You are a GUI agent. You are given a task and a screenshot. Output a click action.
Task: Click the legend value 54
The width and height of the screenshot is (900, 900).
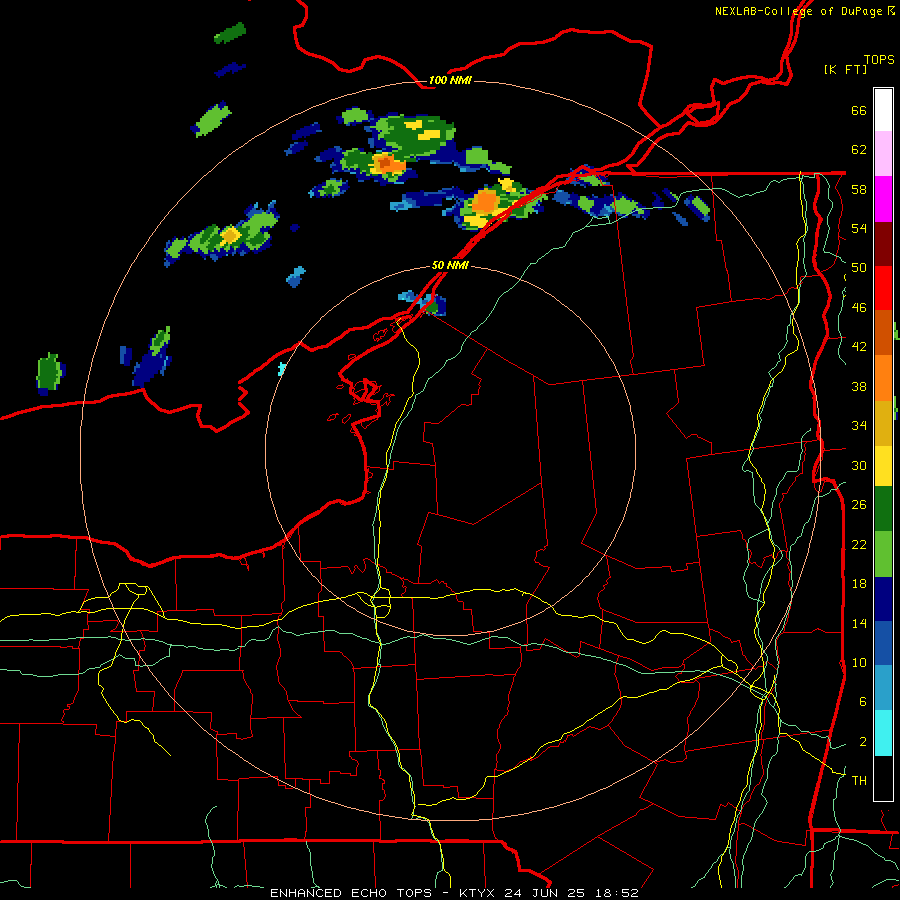[x=859, y=228]
